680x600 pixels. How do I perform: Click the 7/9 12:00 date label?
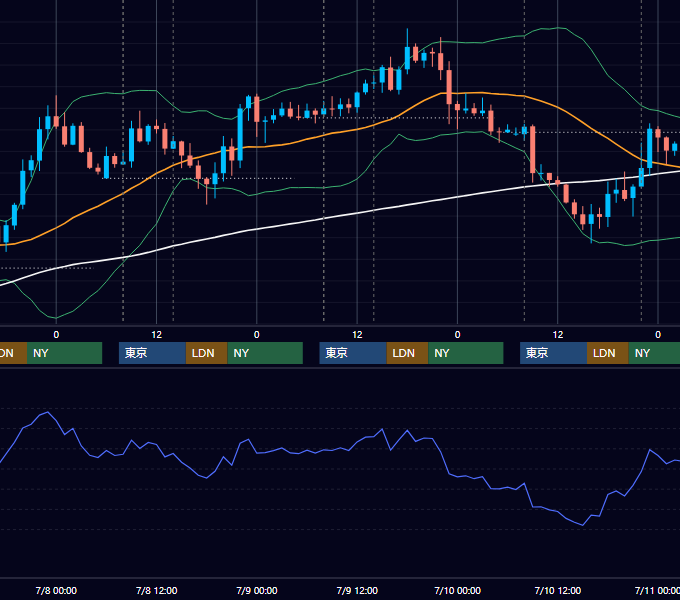coord(357,590)
